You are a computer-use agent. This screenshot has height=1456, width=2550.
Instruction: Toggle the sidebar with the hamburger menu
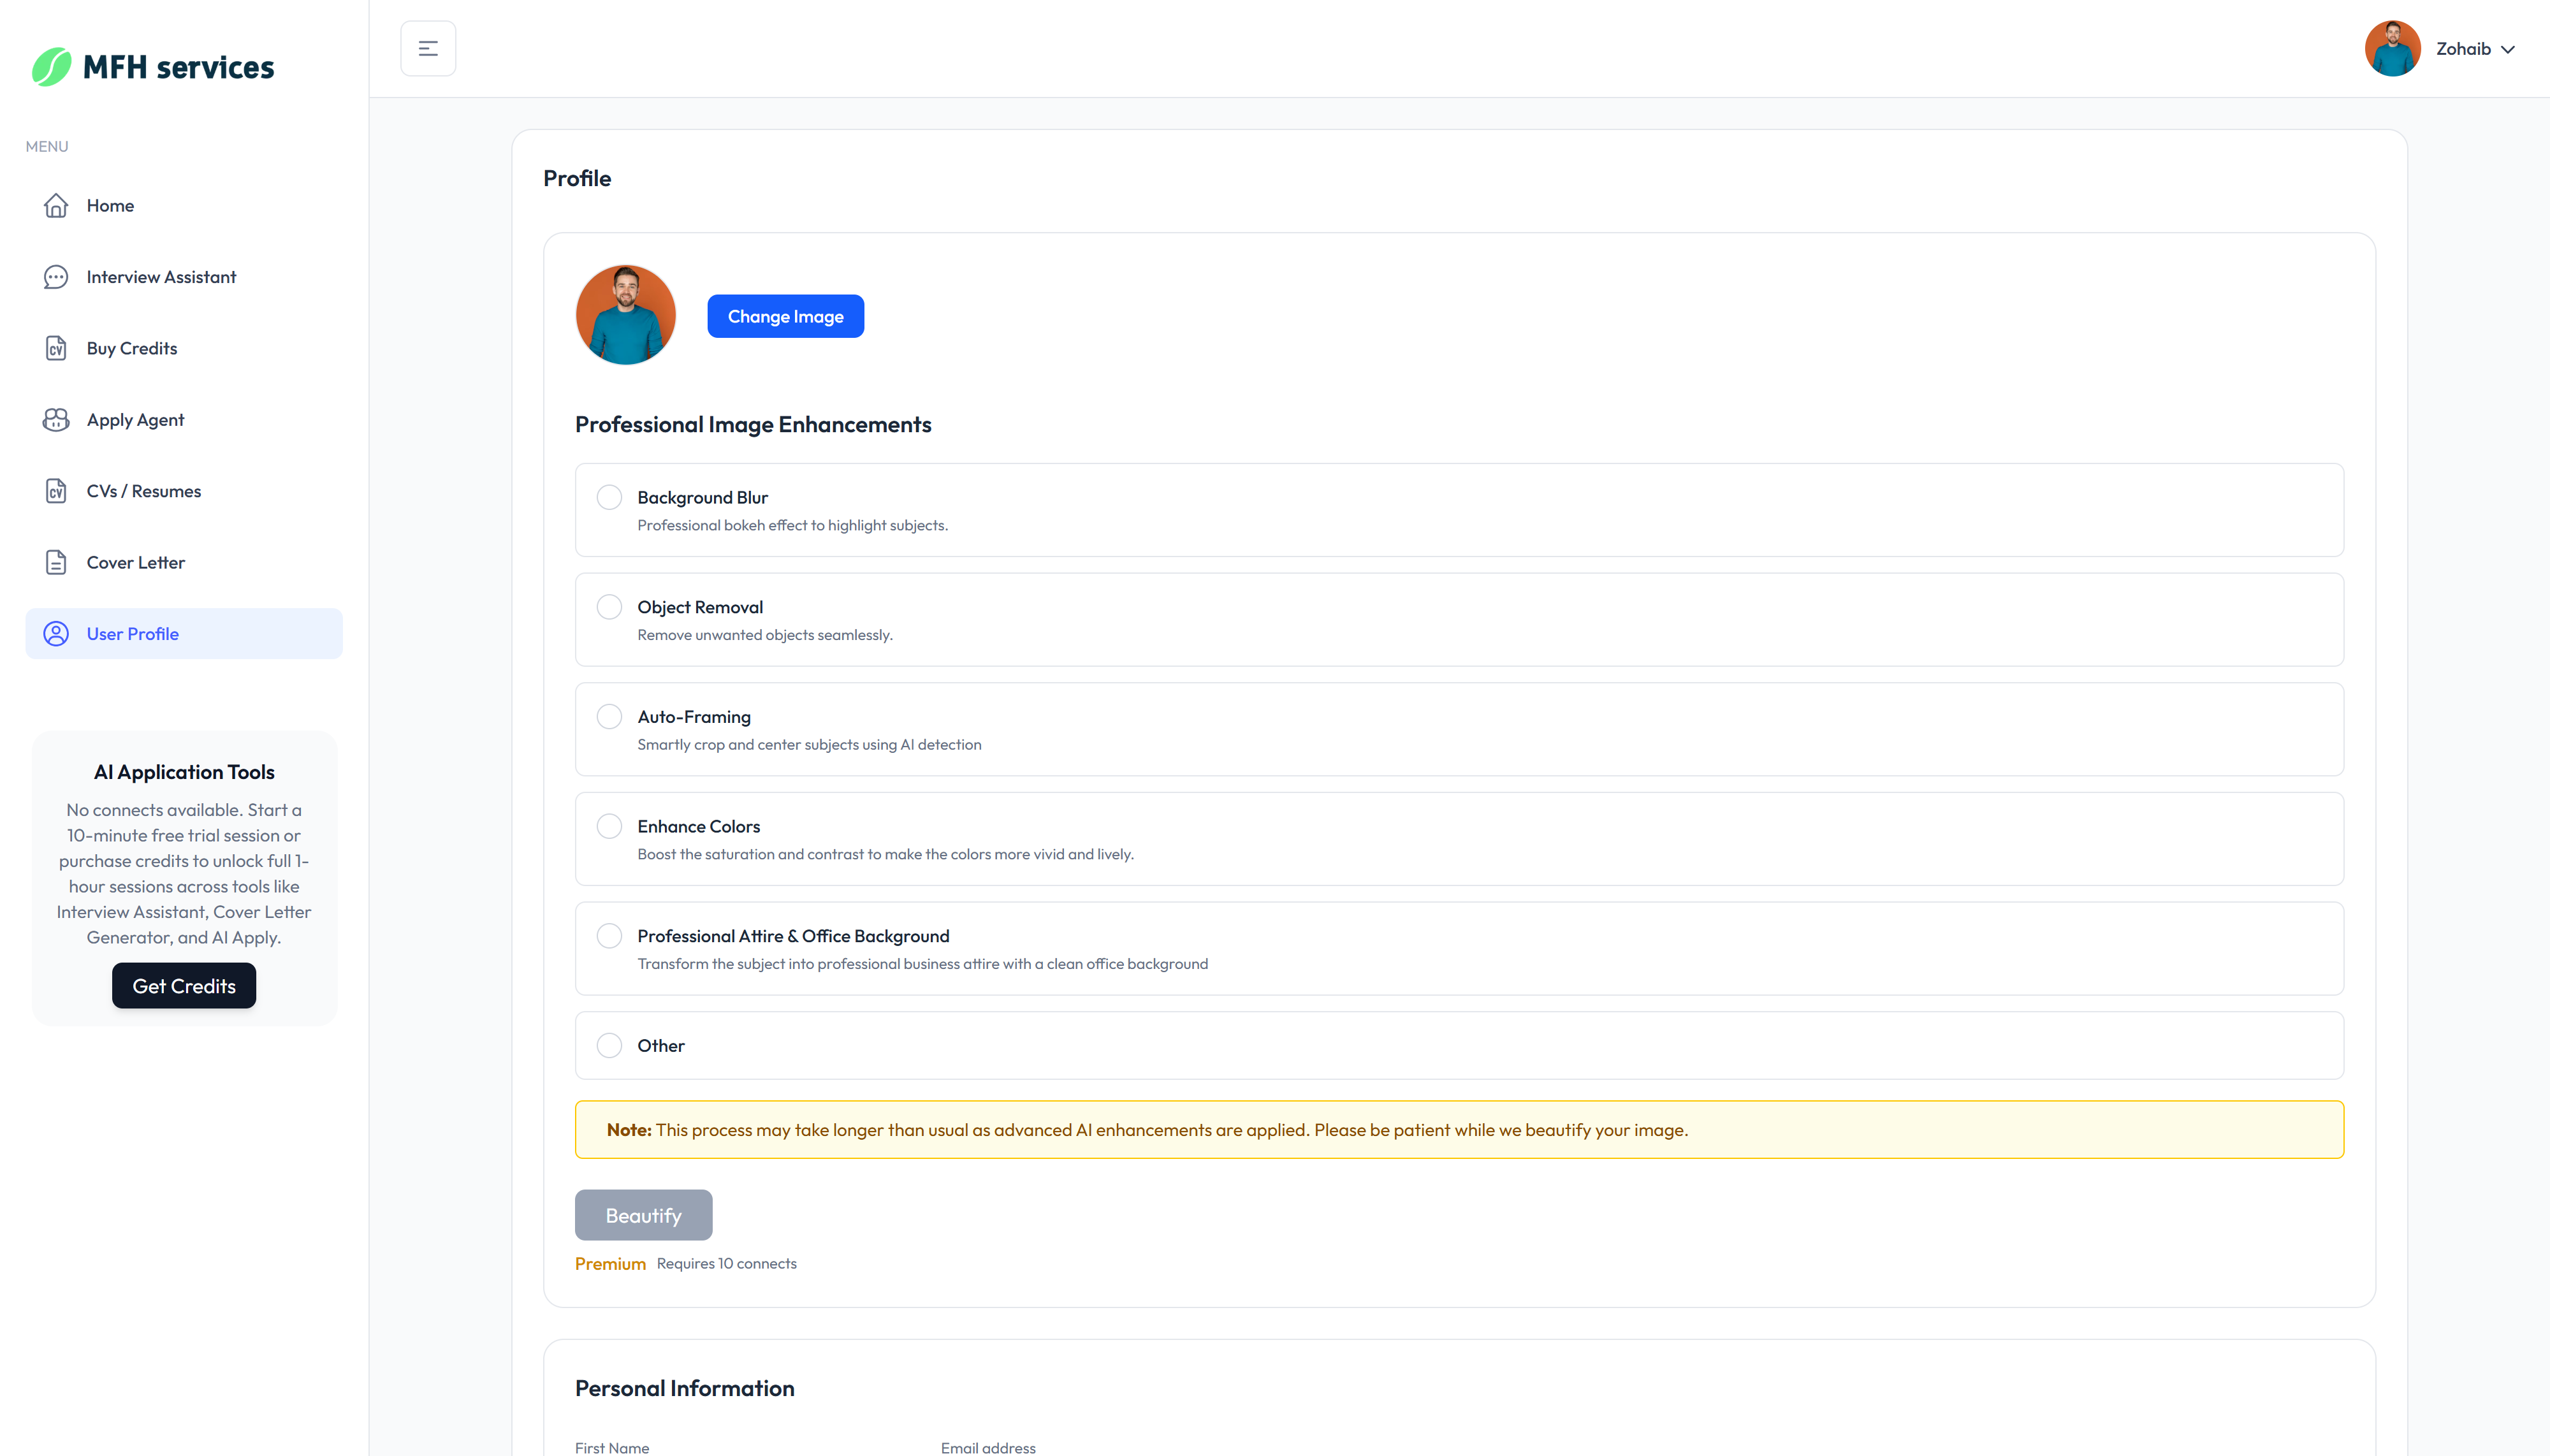point(428,47)
